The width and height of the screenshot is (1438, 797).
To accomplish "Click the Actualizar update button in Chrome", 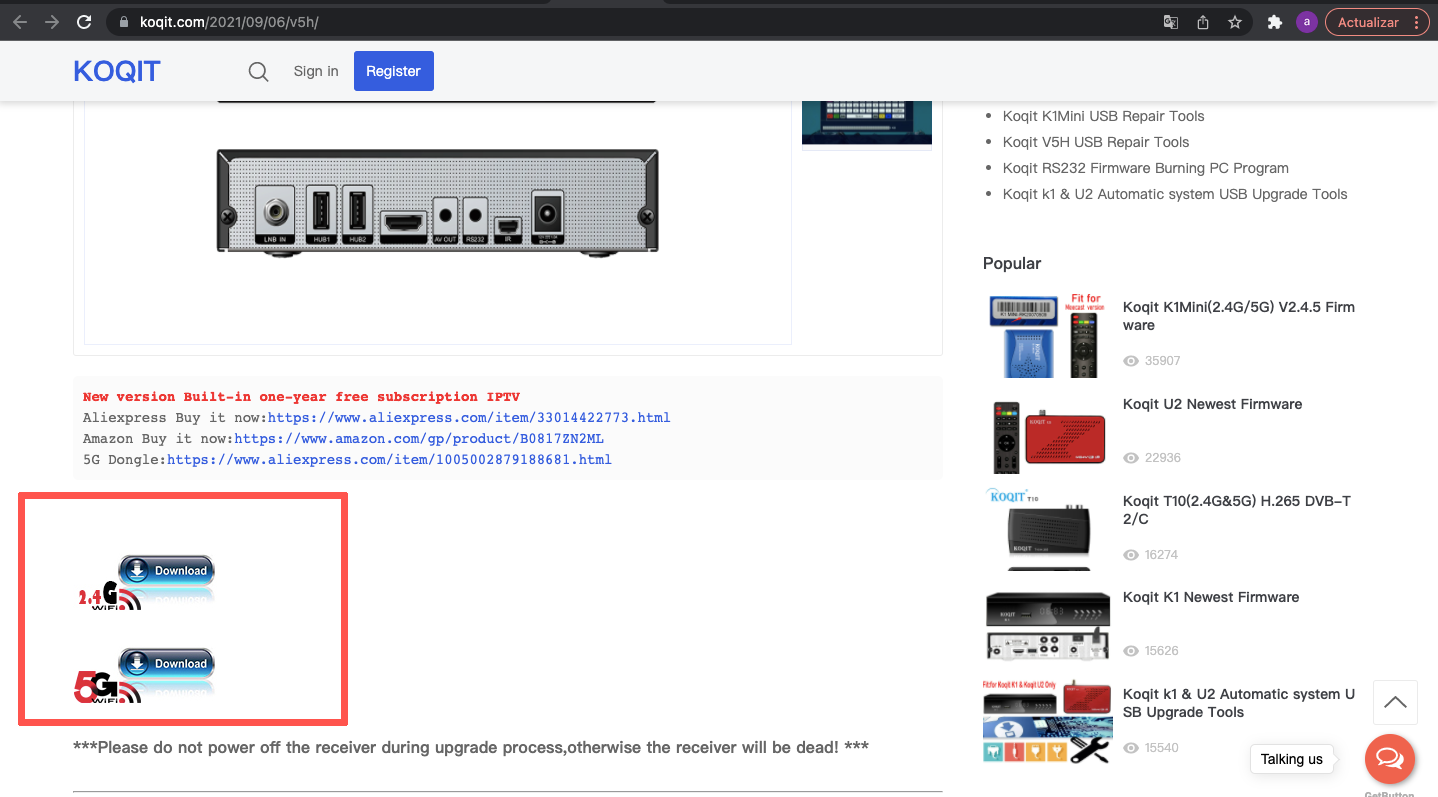I will (1367, 22).
